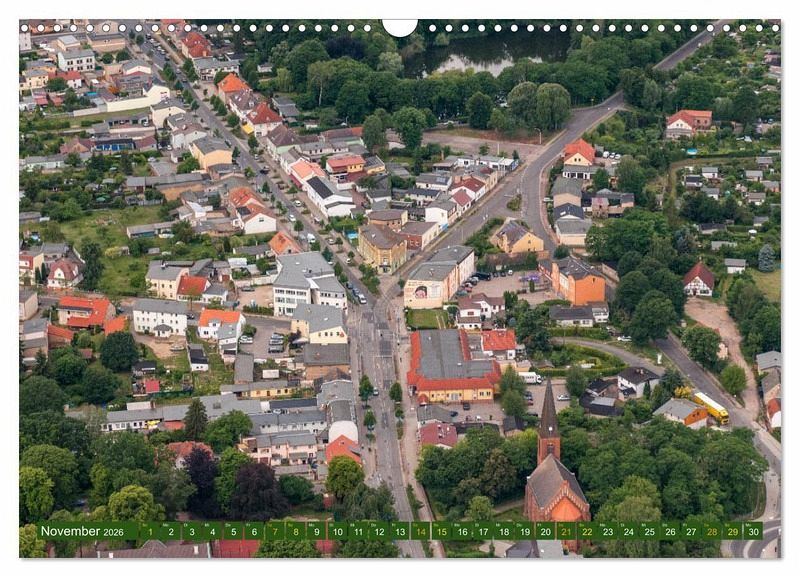Select day 10 in the calendar strip
800x577 pixels.
[x=338, y=531]
